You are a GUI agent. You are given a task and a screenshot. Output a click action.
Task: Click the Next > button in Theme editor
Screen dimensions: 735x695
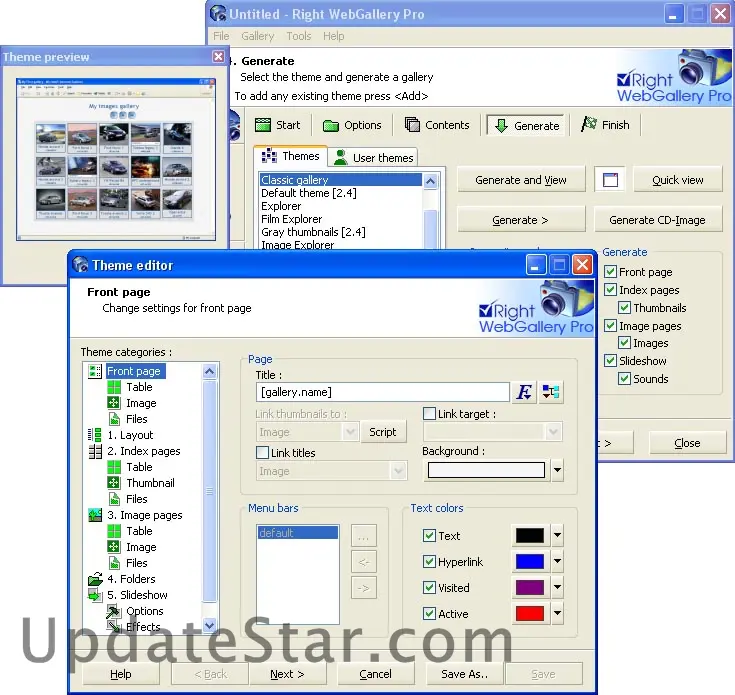pyautogui.click(x=287, y=674)
